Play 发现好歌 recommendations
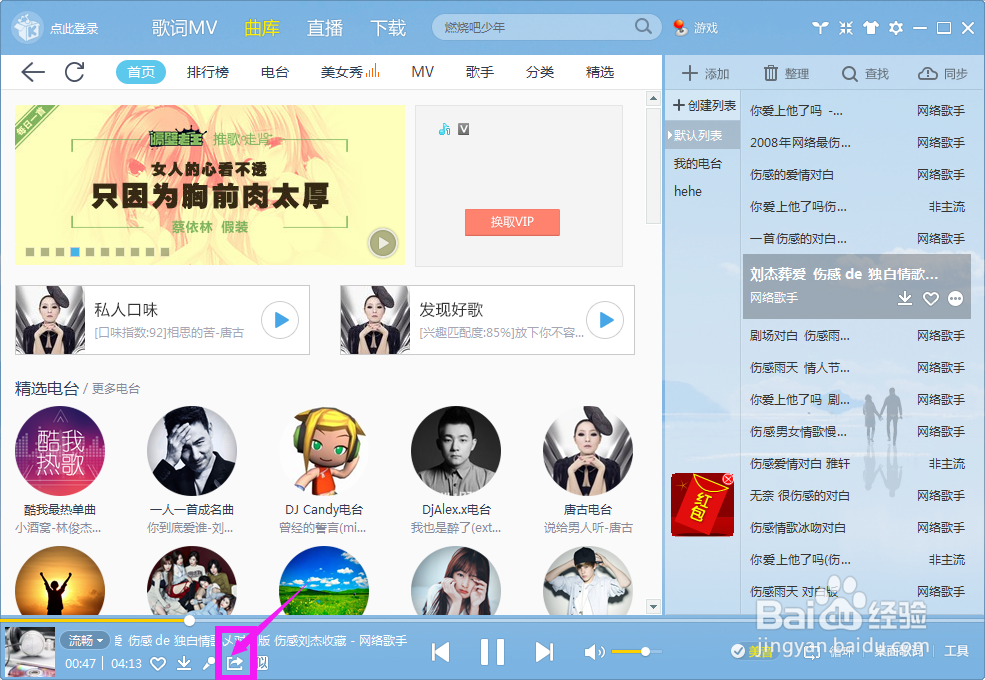The image size is (985, 680). tap(606, 320)
